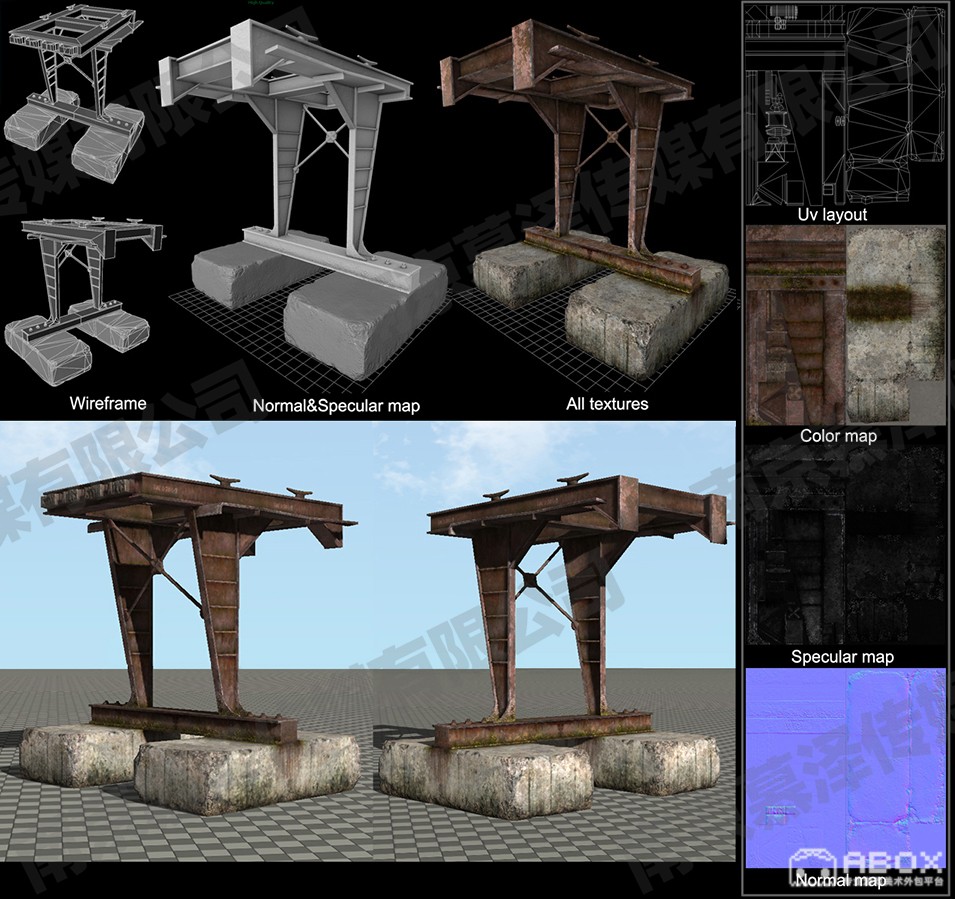This screenshot has width=955, height=899.
Task: Click the Normal&Specular map caption
Action: [336, 405]
